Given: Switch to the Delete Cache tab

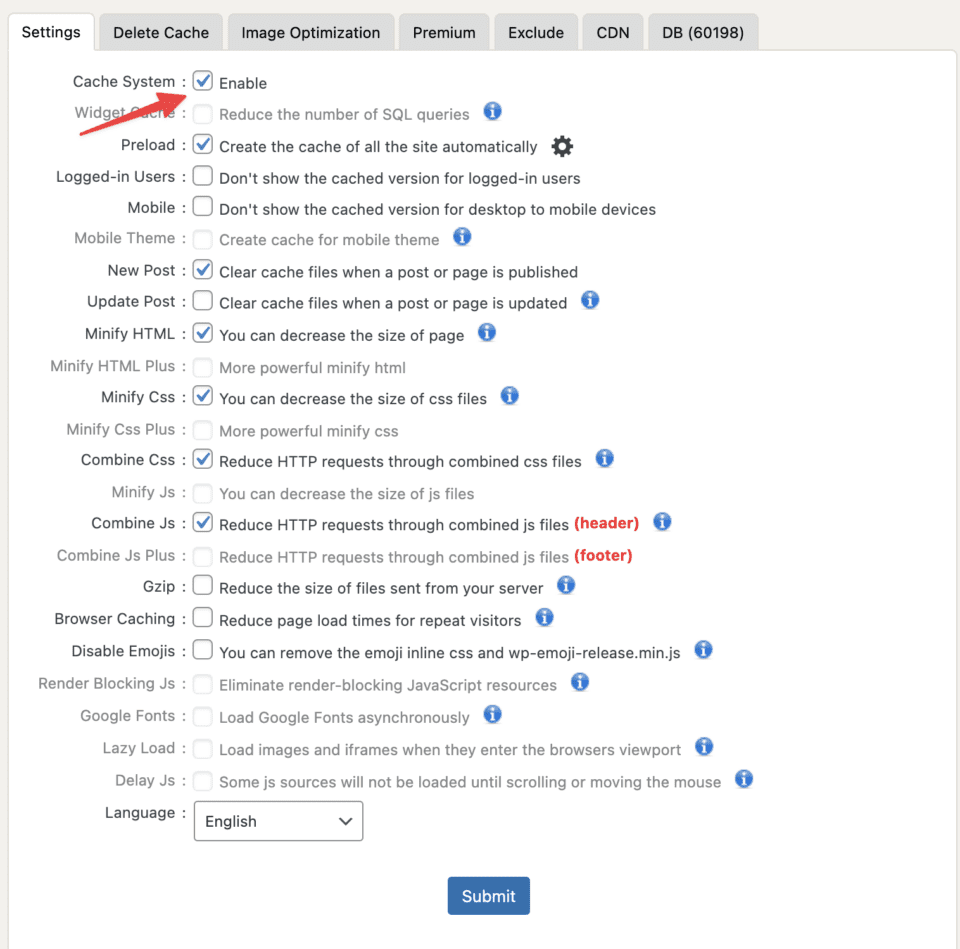Looking at the screenshot, I should [x=161, y=32].
